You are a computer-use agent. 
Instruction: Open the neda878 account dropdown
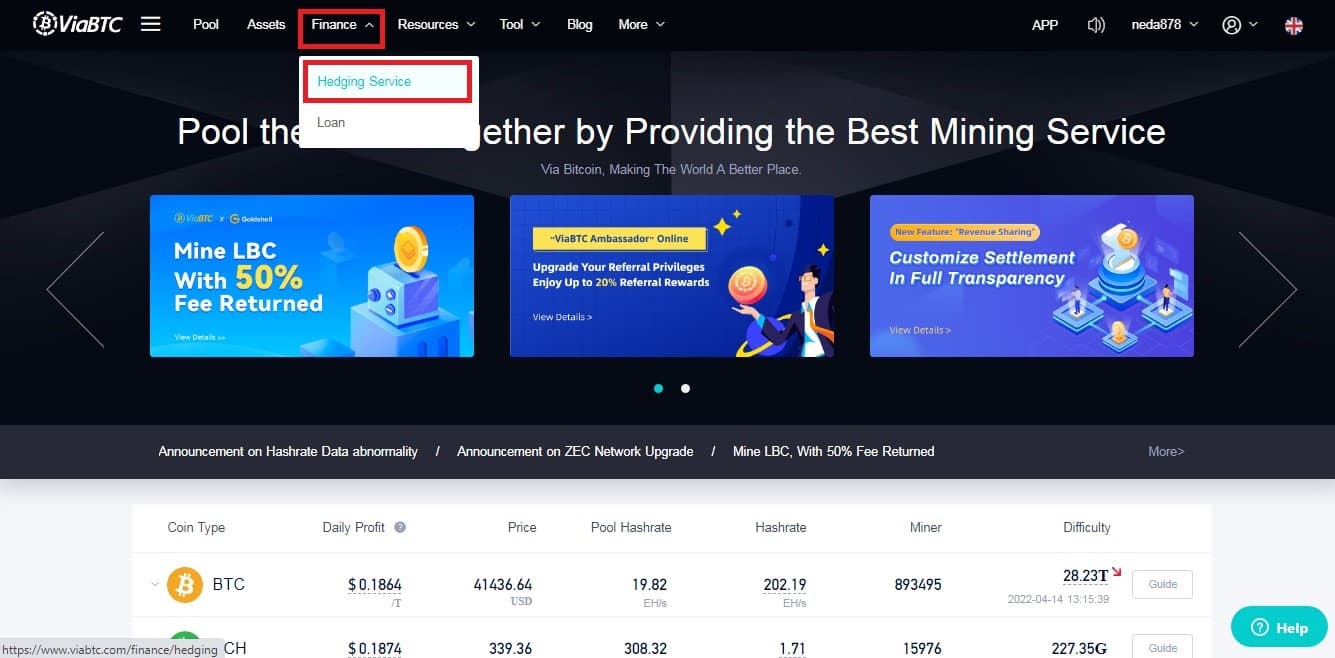tap(1164, 25)
